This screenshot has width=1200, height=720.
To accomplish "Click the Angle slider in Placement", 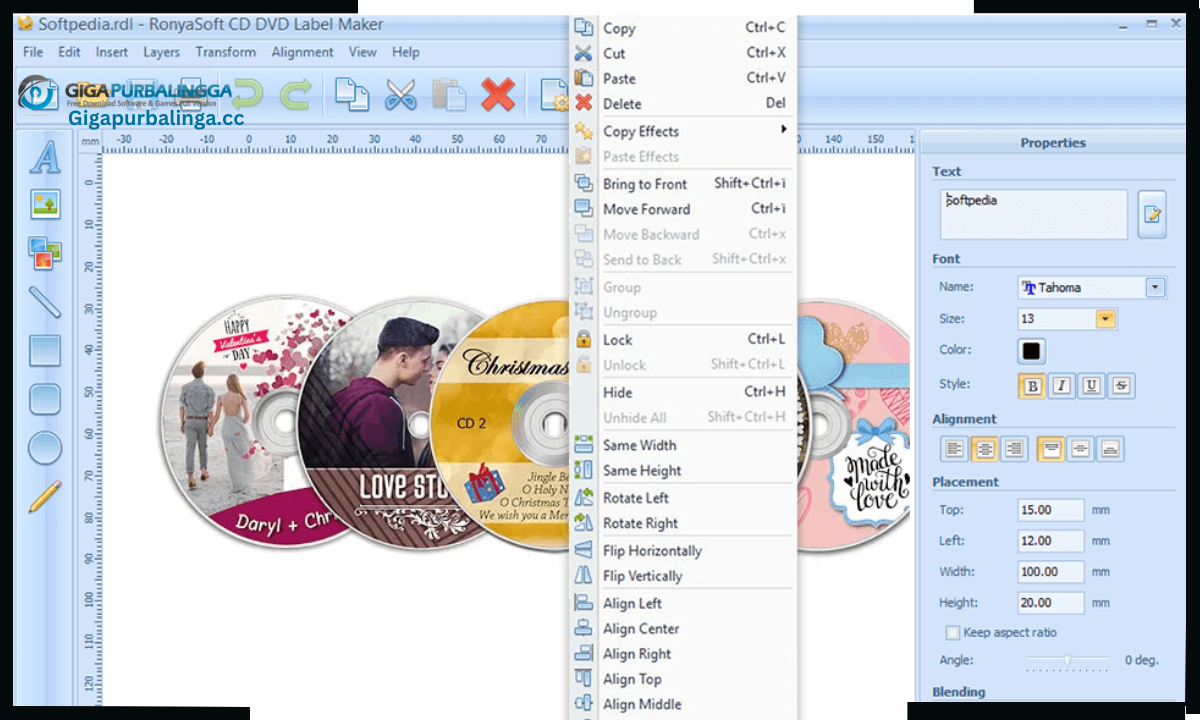I will [x=1068, y=660].
